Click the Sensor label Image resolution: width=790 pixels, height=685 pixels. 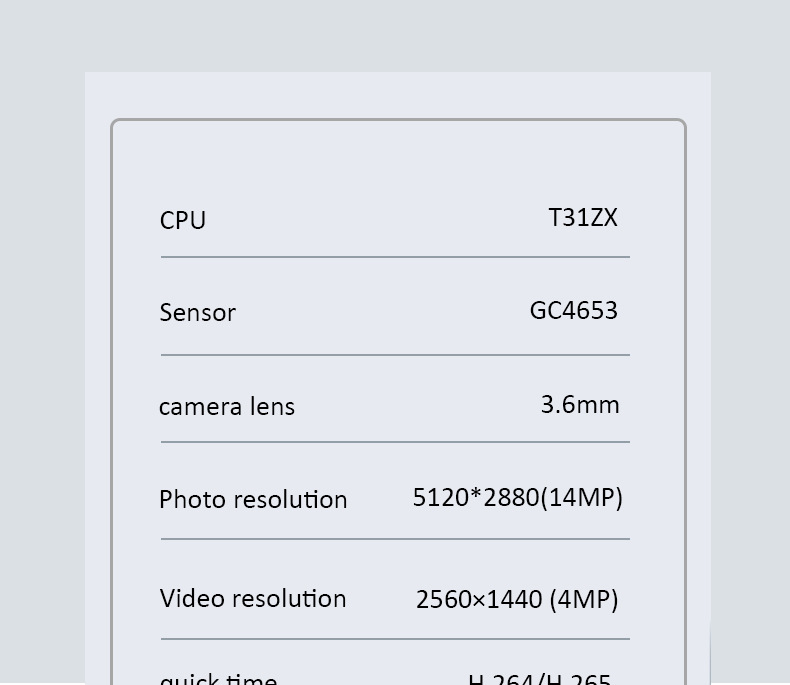point(198,313)
